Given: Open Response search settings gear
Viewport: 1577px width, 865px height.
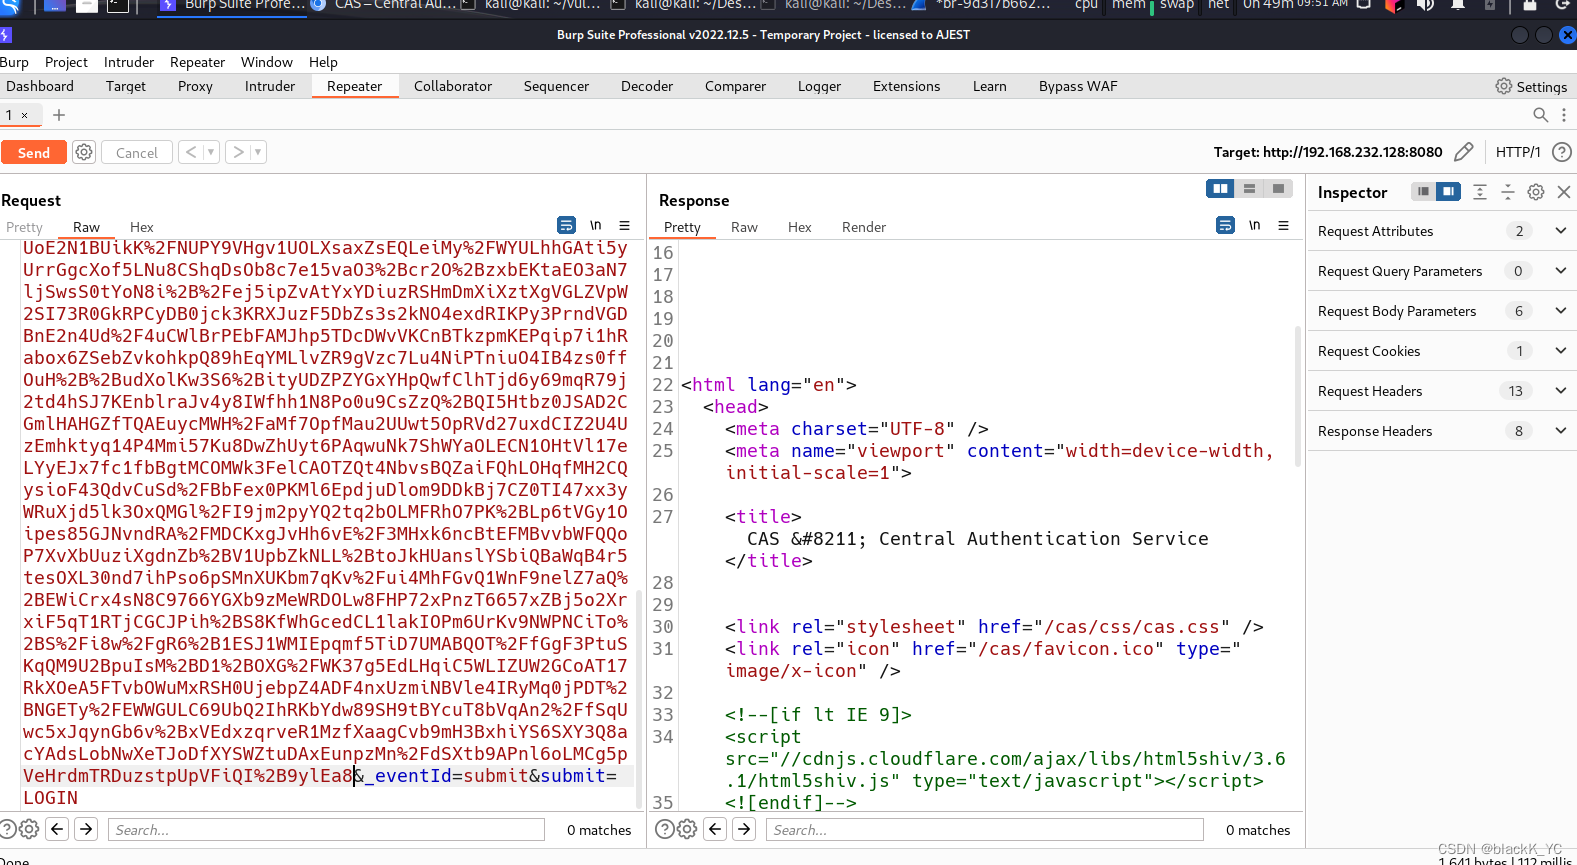Looking at the screenshot, I should [687, 829].
